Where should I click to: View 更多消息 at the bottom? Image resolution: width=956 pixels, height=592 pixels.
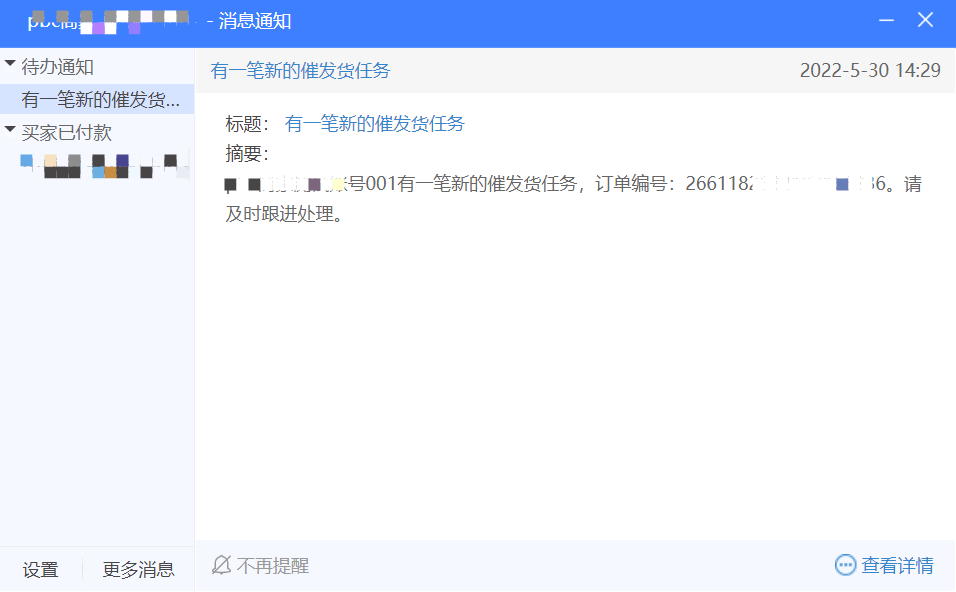click(138, 568)
